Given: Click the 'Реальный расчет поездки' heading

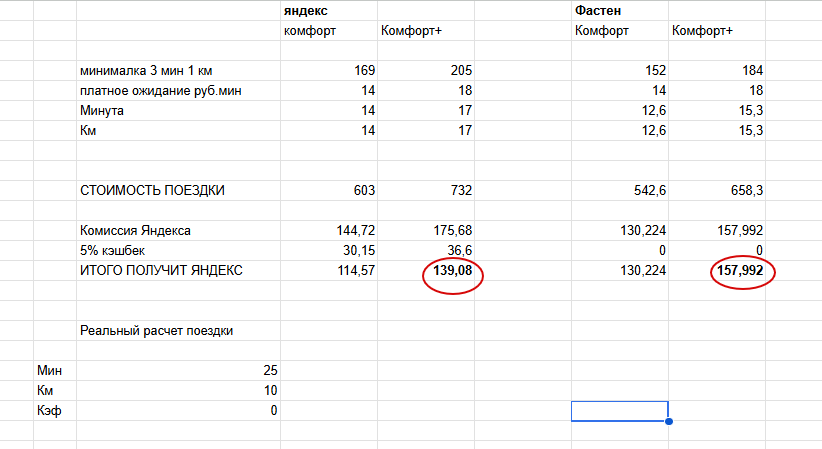Looking at the screenshot, I should point(156,330).
